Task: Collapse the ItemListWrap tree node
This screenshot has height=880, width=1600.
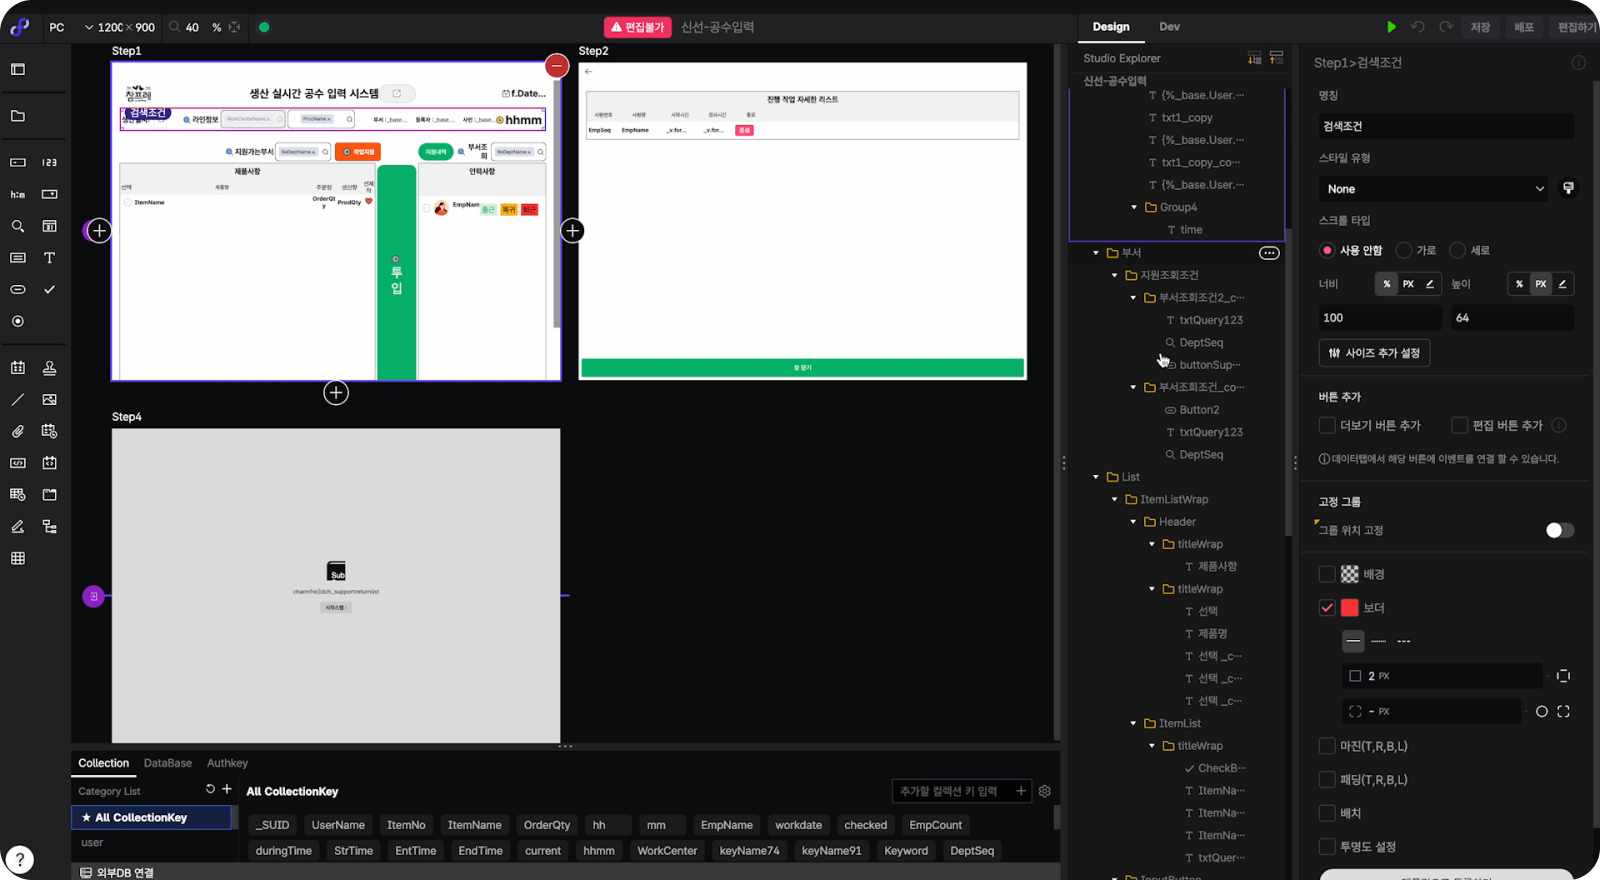Action: (1115, 499)
